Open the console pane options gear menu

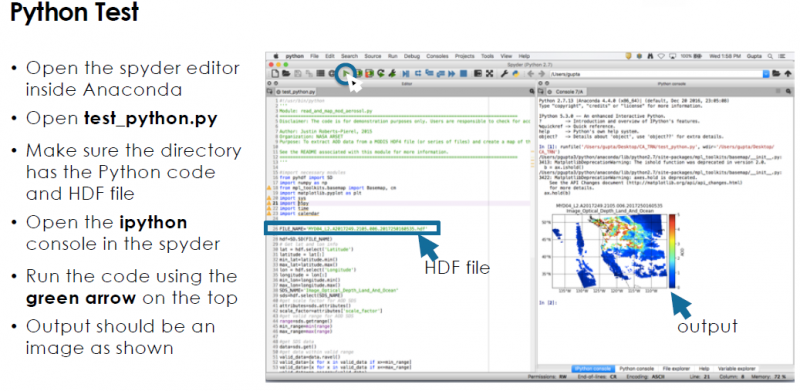point(788,91)
